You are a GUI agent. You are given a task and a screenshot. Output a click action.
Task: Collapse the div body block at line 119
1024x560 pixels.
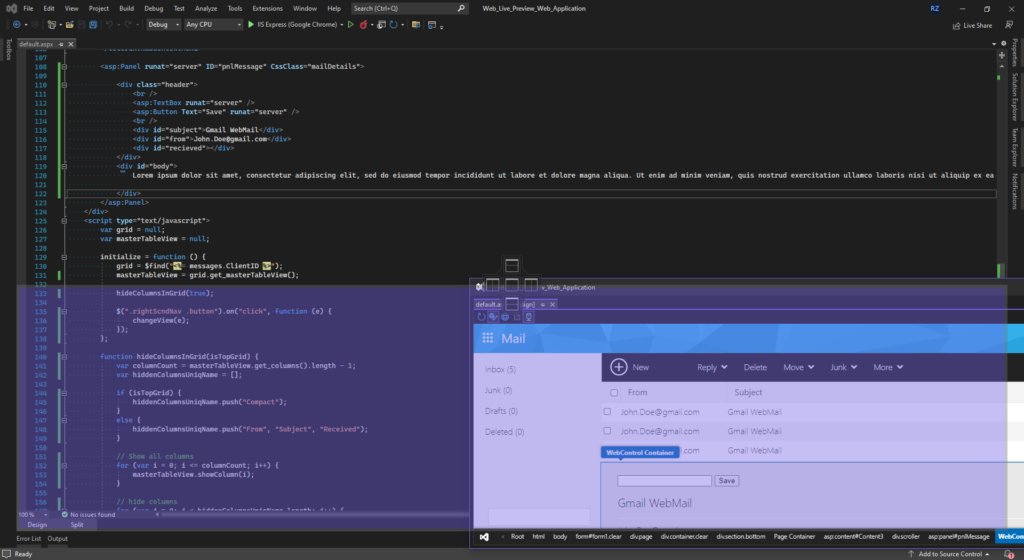(x=64, y=166)
